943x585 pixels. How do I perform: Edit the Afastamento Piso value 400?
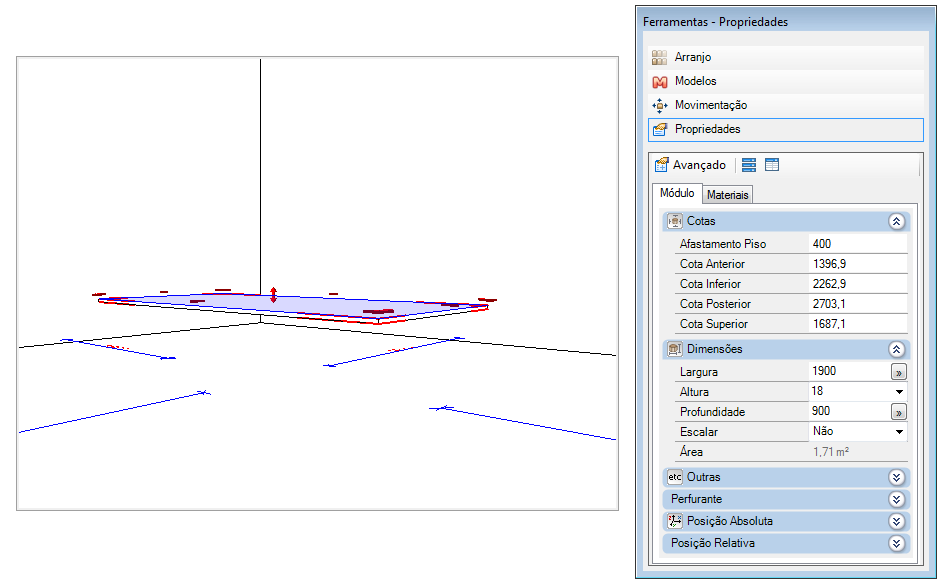pos(858,243)
